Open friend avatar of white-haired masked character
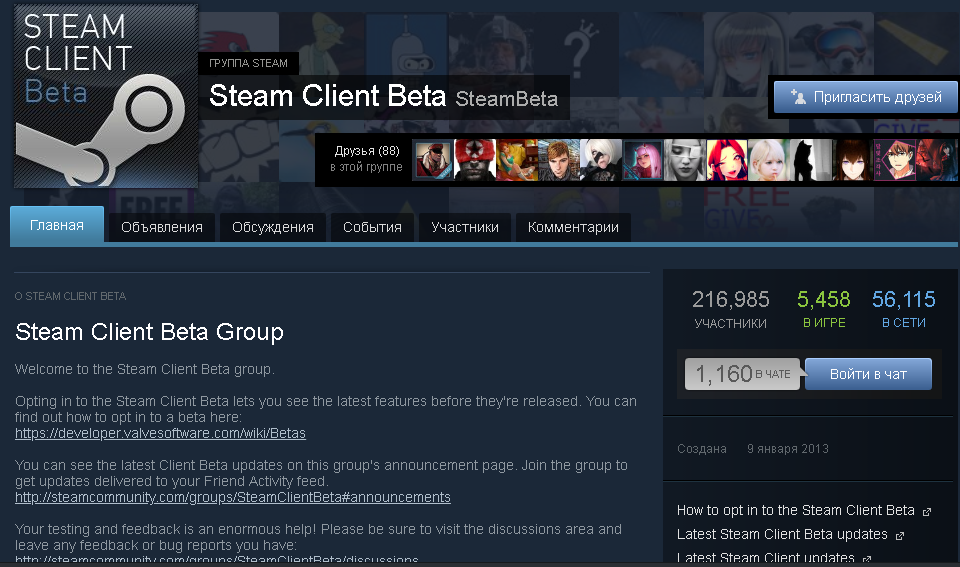Screen dimensions: 960x567 (x=601, y=160)
